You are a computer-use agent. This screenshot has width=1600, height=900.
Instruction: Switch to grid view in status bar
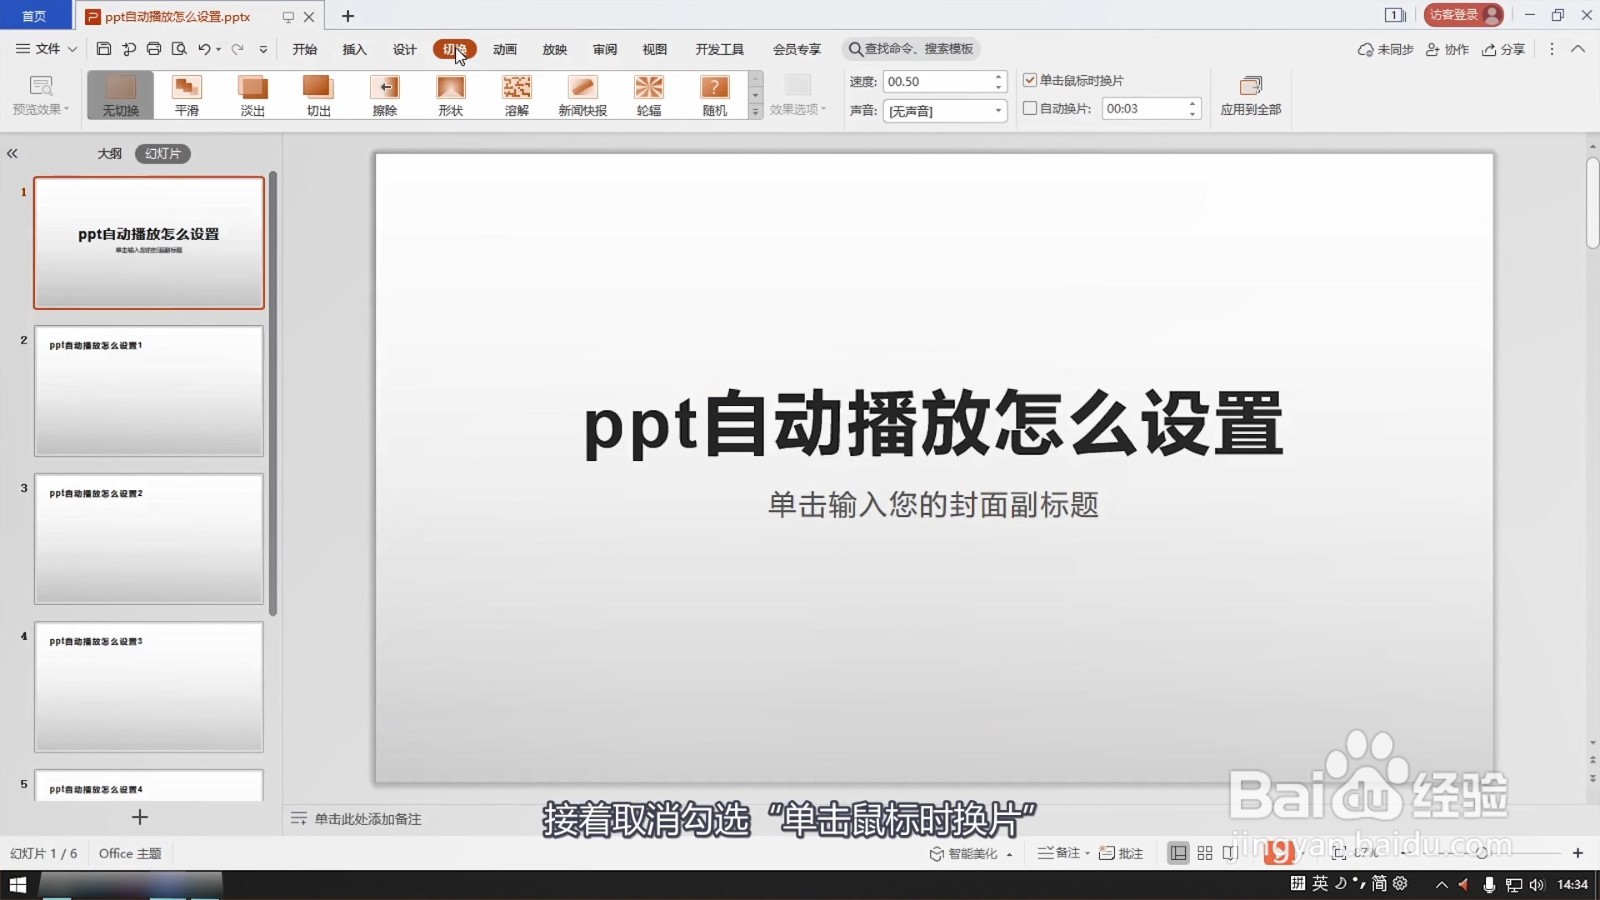(x=1203, y=852)
